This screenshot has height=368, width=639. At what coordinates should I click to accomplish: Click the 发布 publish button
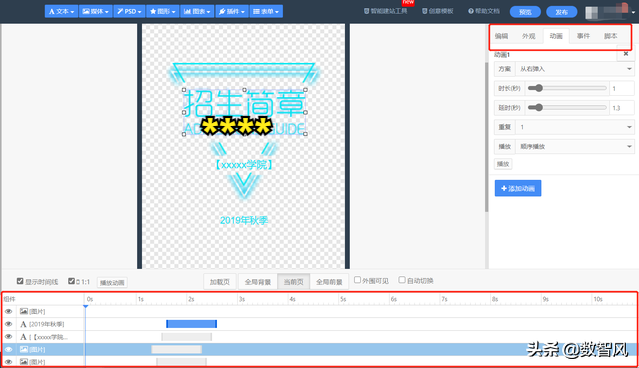pos(562,12)
